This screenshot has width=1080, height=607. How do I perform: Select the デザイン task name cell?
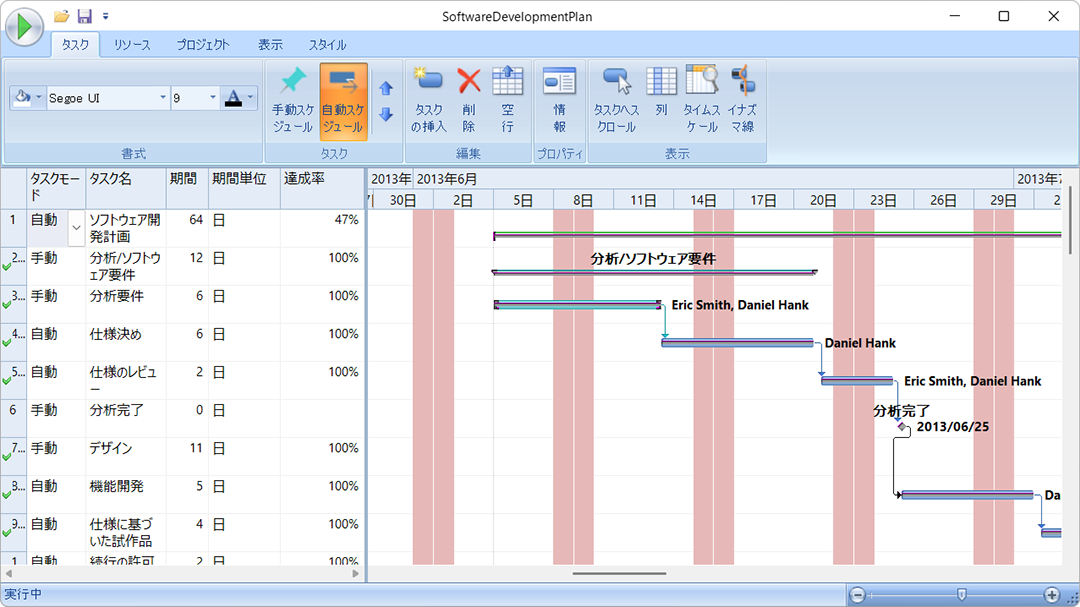[x=125, y=456]
